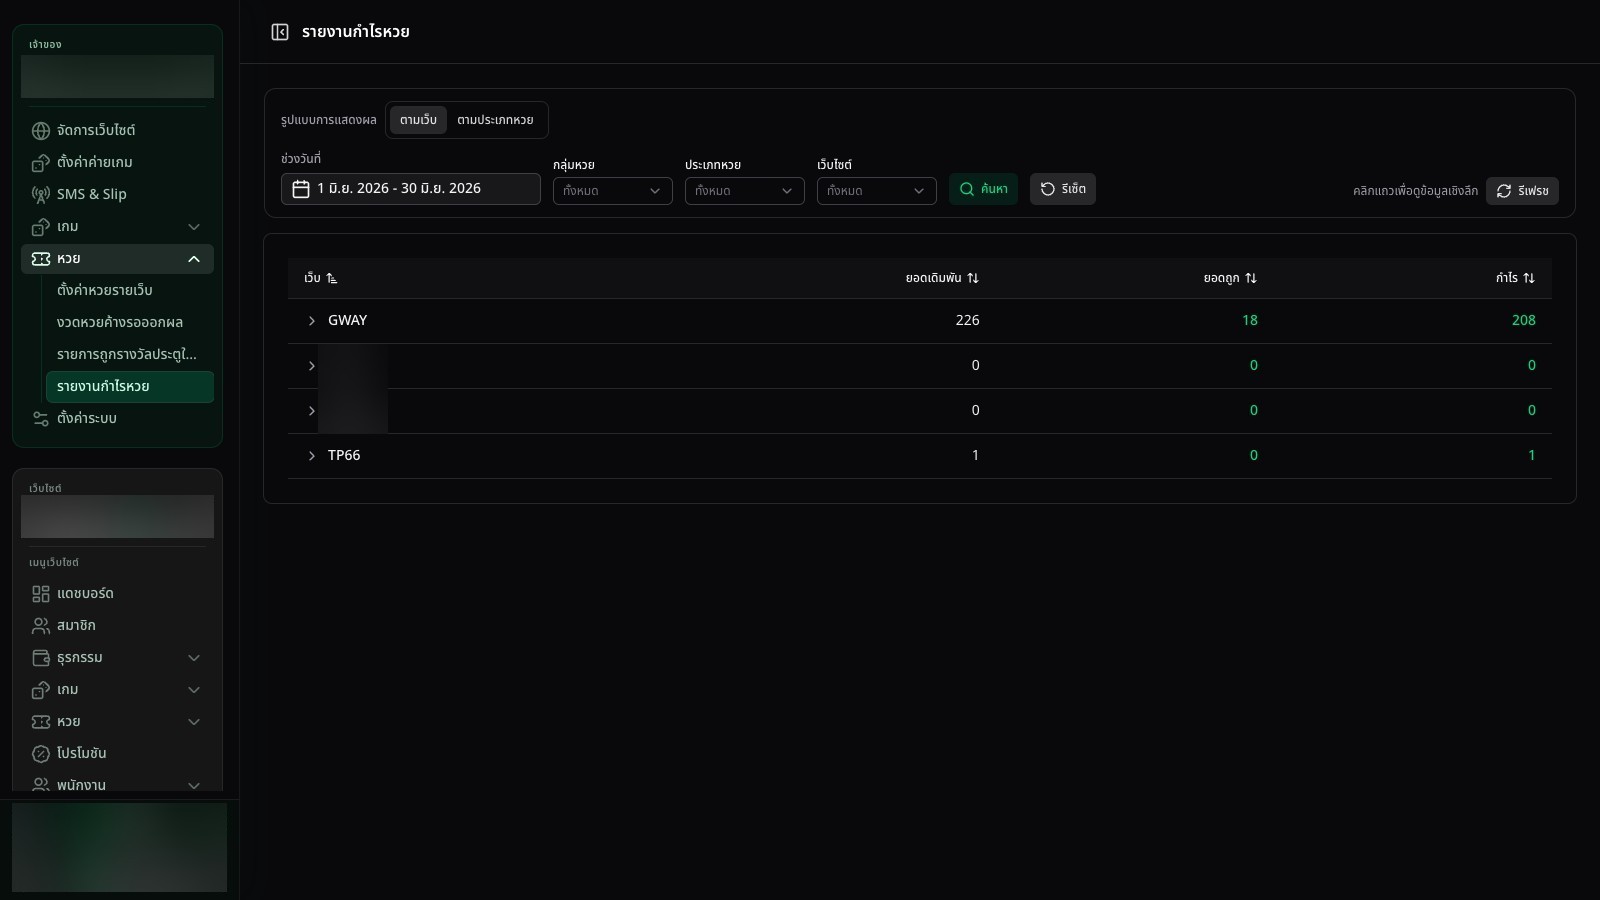Click the สมาชิก users icon
The width and height of the screenshot is (1600, 900).
[41, 626]
